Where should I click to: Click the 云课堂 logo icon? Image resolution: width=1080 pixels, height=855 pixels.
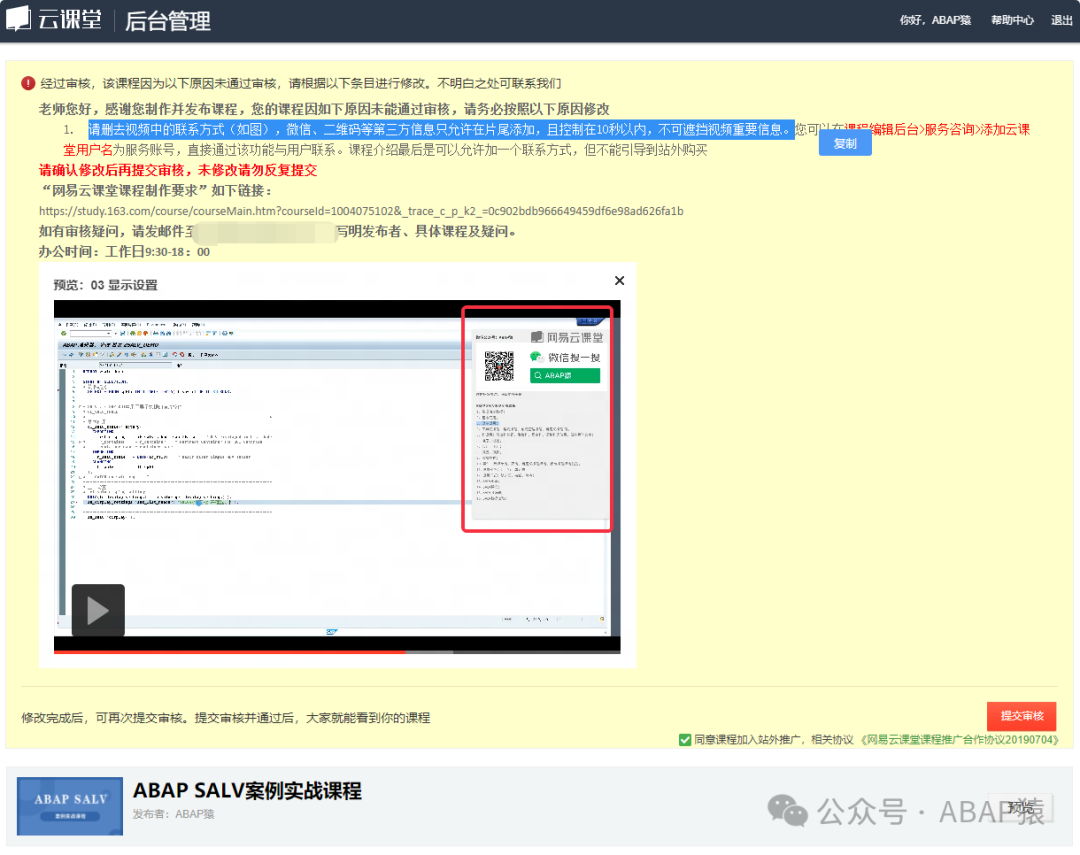pyautogui.click(x=19, y=18)
